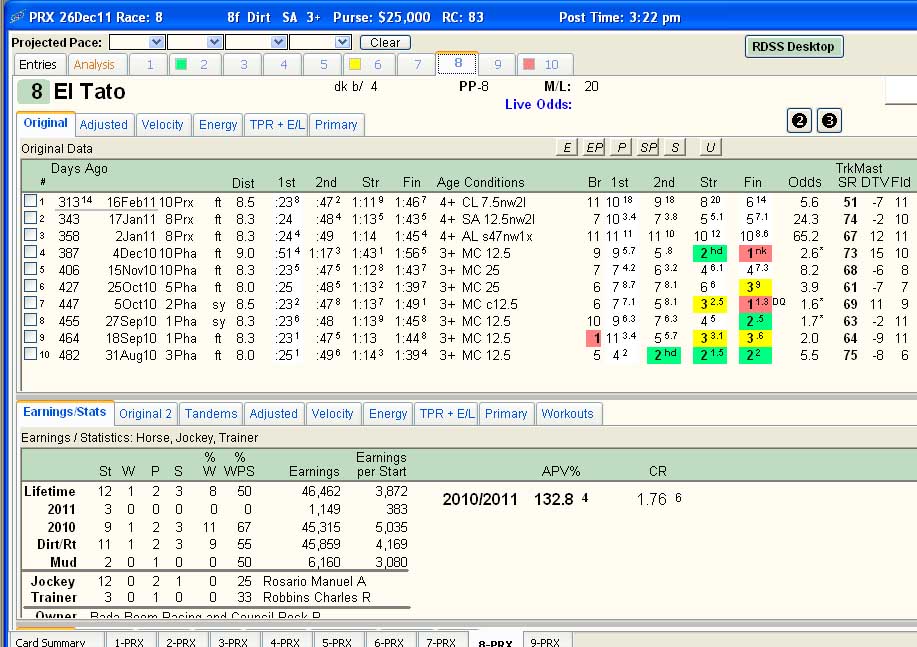917x647 pixels.
Task: Toggle the P pace filter button
Action: click(x=621, y=147)
